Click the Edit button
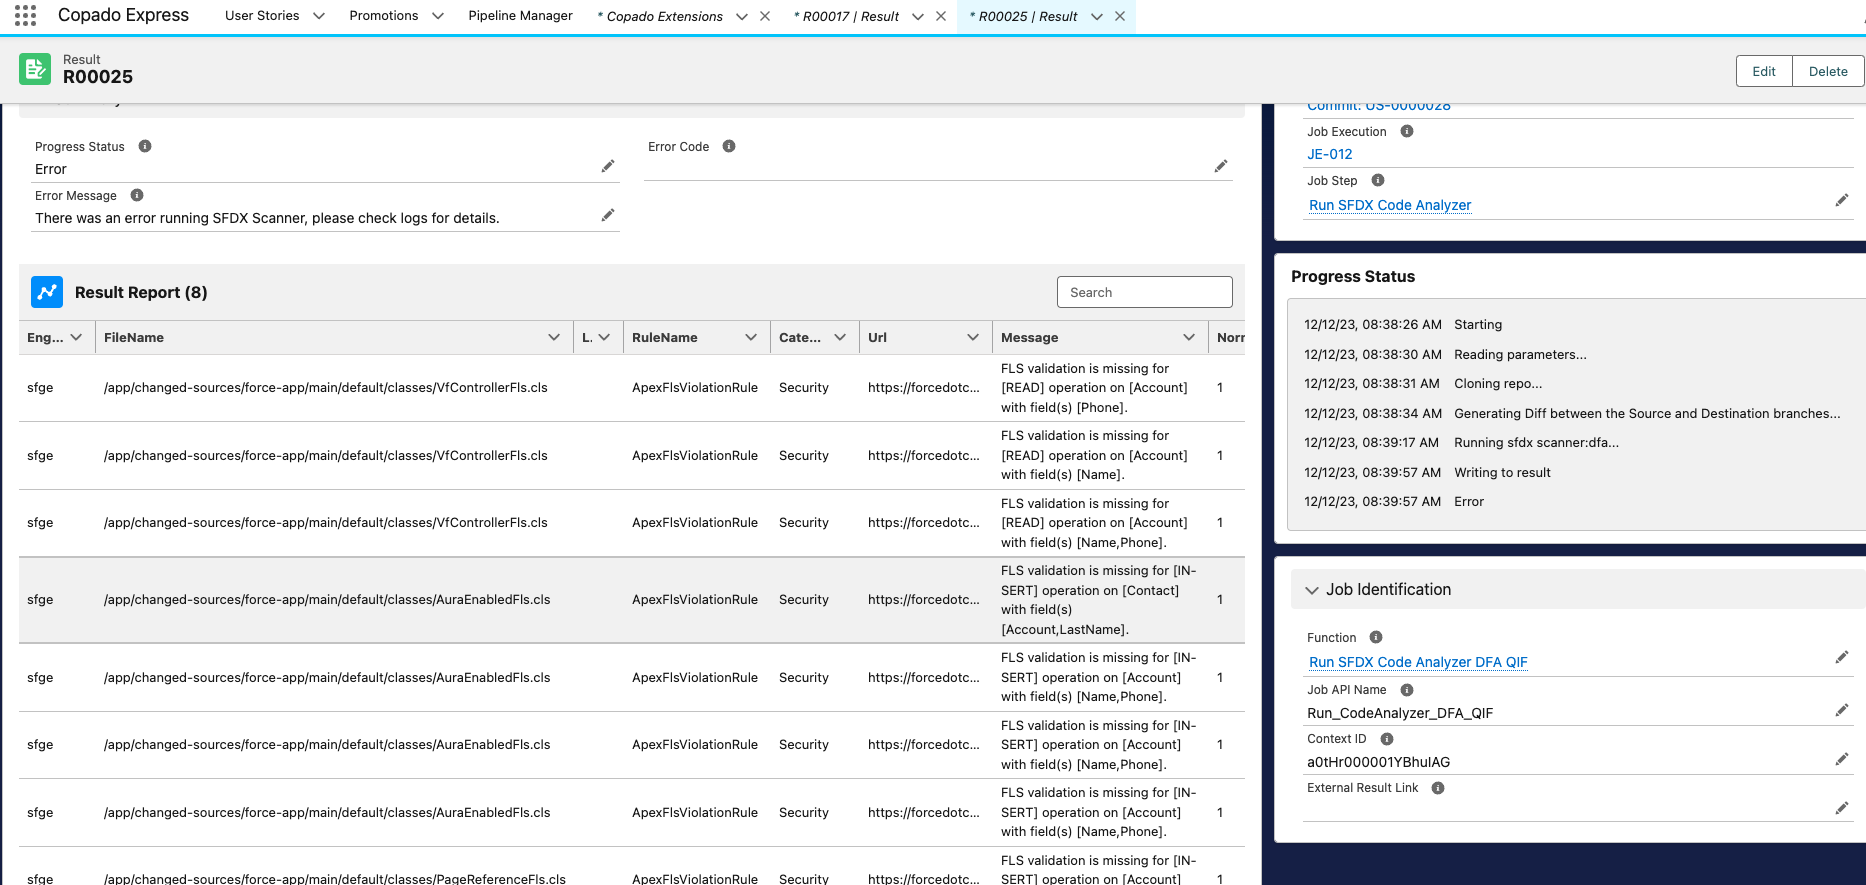 (x=1764, y=71)
